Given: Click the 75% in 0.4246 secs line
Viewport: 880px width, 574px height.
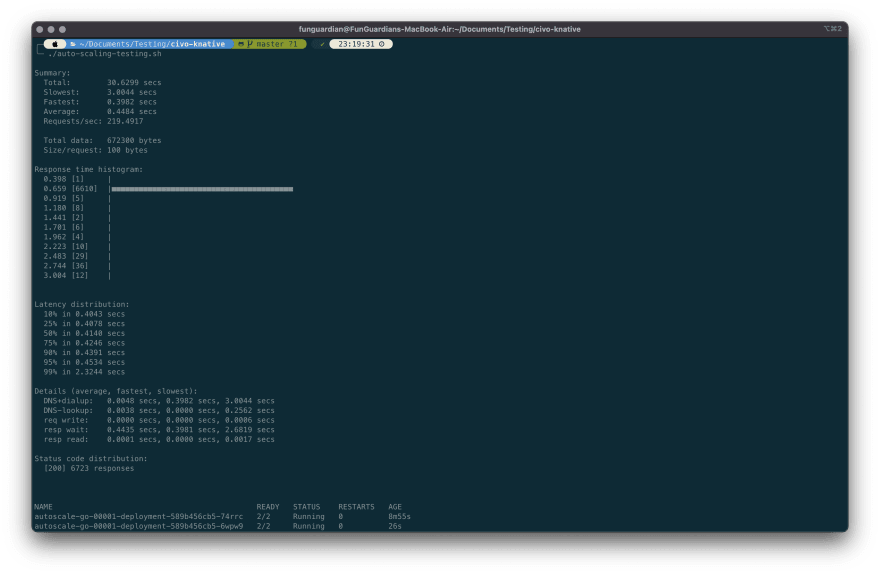Looking at the screenshot, I should pyautogui.click(x=84, y=343).
